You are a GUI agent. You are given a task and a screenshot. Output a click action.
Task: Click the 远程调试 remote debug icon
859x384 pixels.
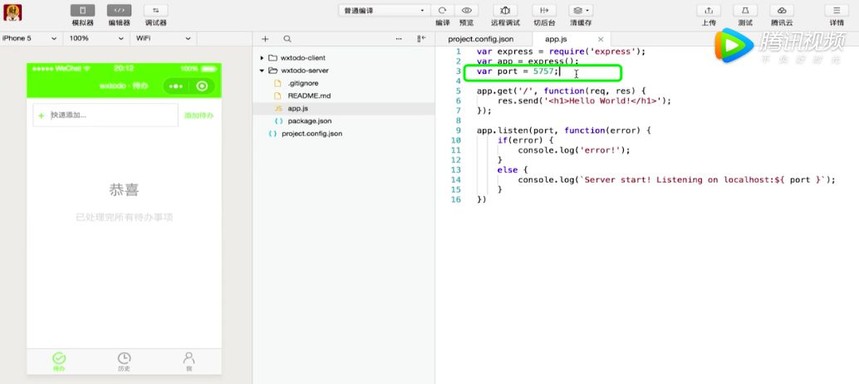(505, 10)
